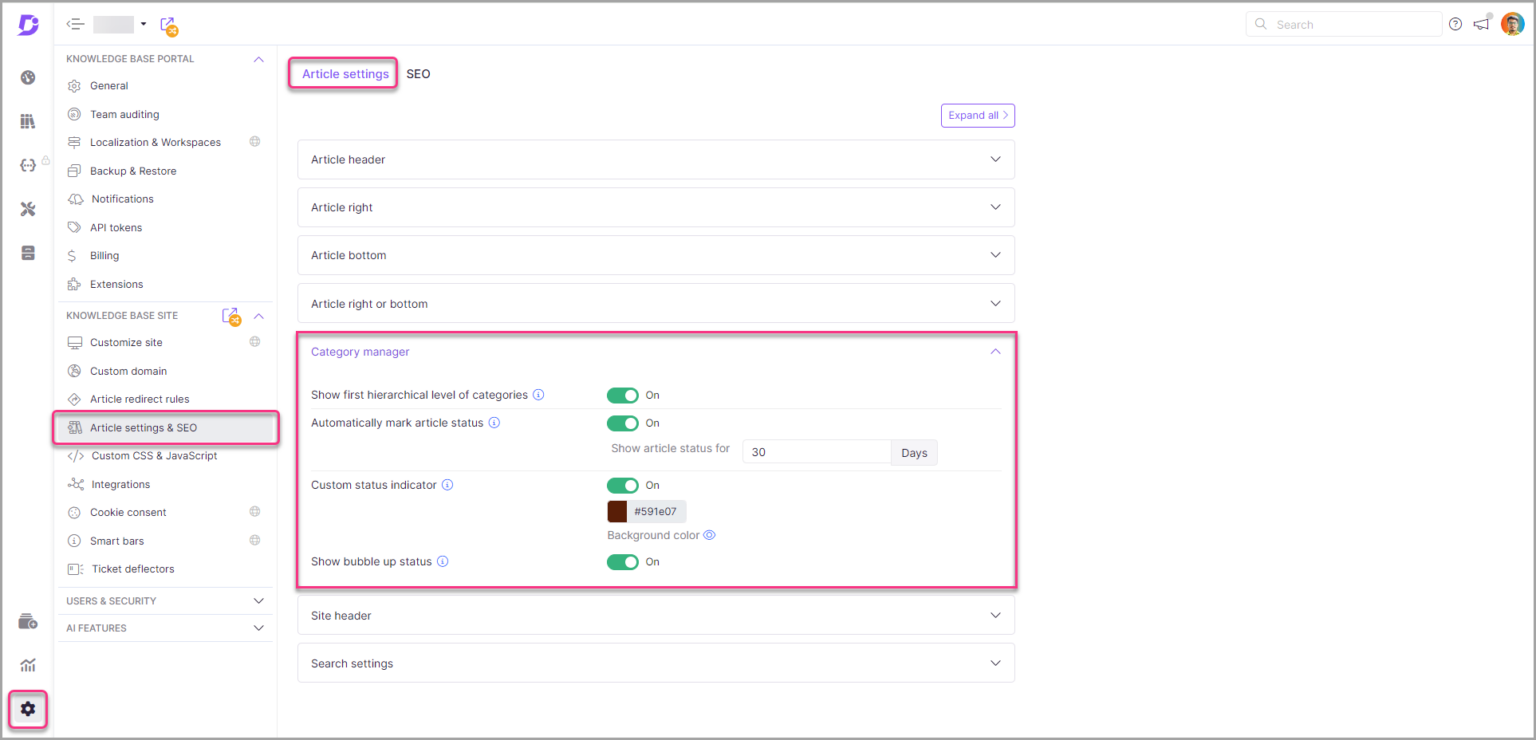
Task: Click the Expand all button
Action: tap(977, 115)
